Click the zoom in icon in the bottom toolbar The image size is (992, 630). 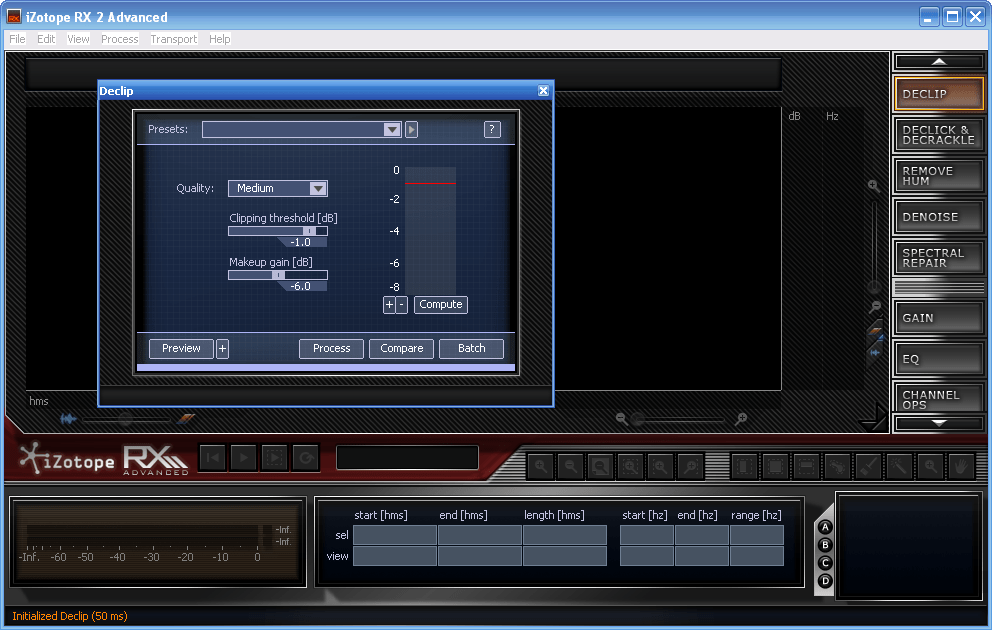(541, 467)
